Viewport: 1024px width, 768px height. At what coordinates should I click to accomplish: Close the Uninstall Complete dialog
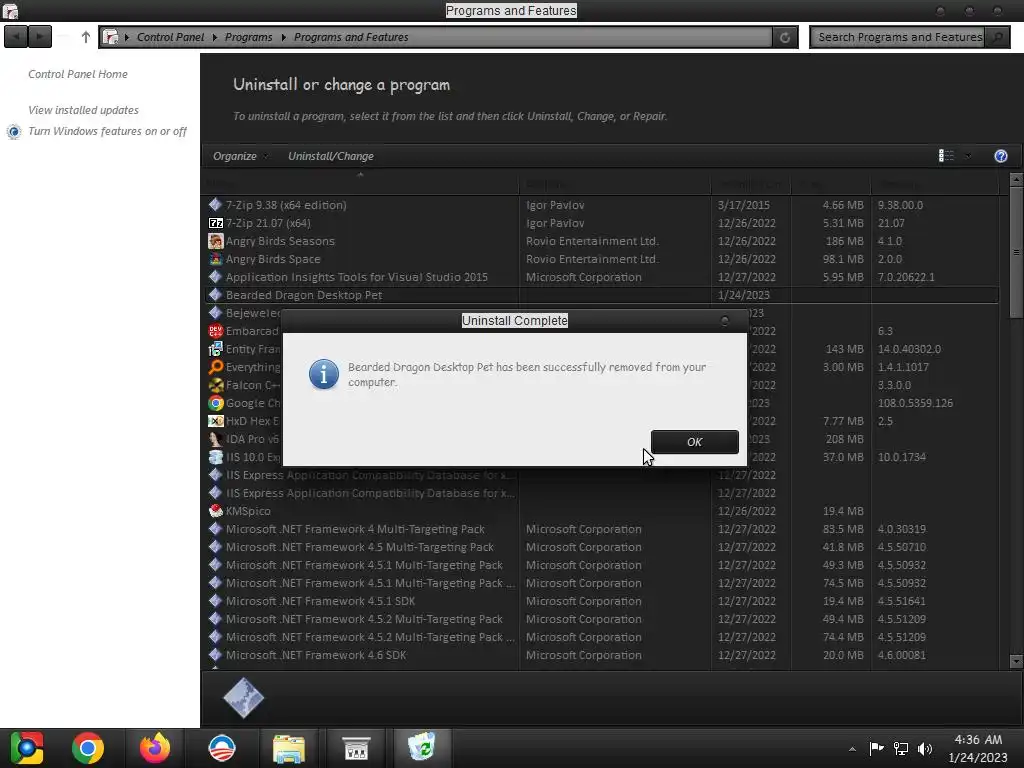(x=724, y=321)
